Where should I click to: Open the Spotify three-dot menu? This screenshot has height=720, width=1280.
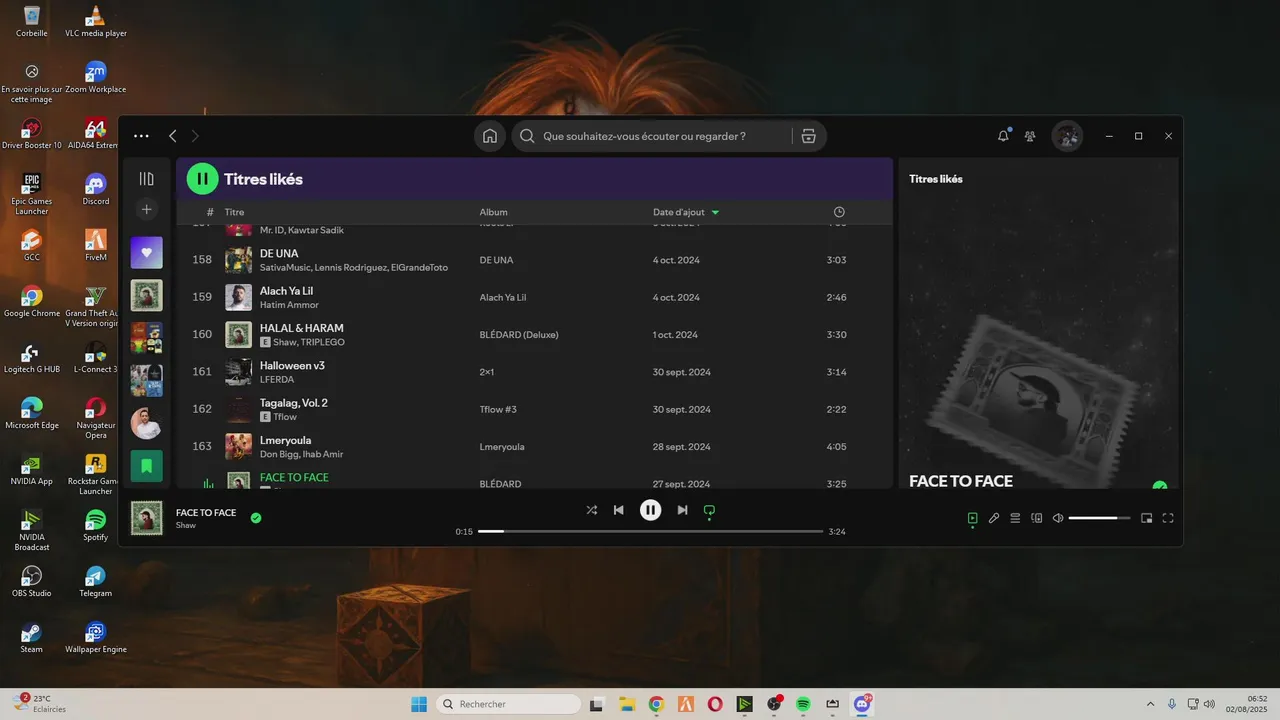point(141,136)
